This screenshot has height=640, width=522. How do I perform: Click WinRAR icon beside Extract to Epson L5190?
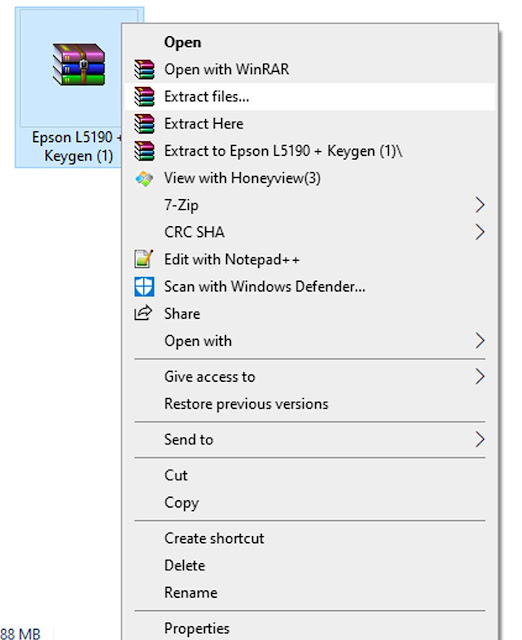(144, 151)
